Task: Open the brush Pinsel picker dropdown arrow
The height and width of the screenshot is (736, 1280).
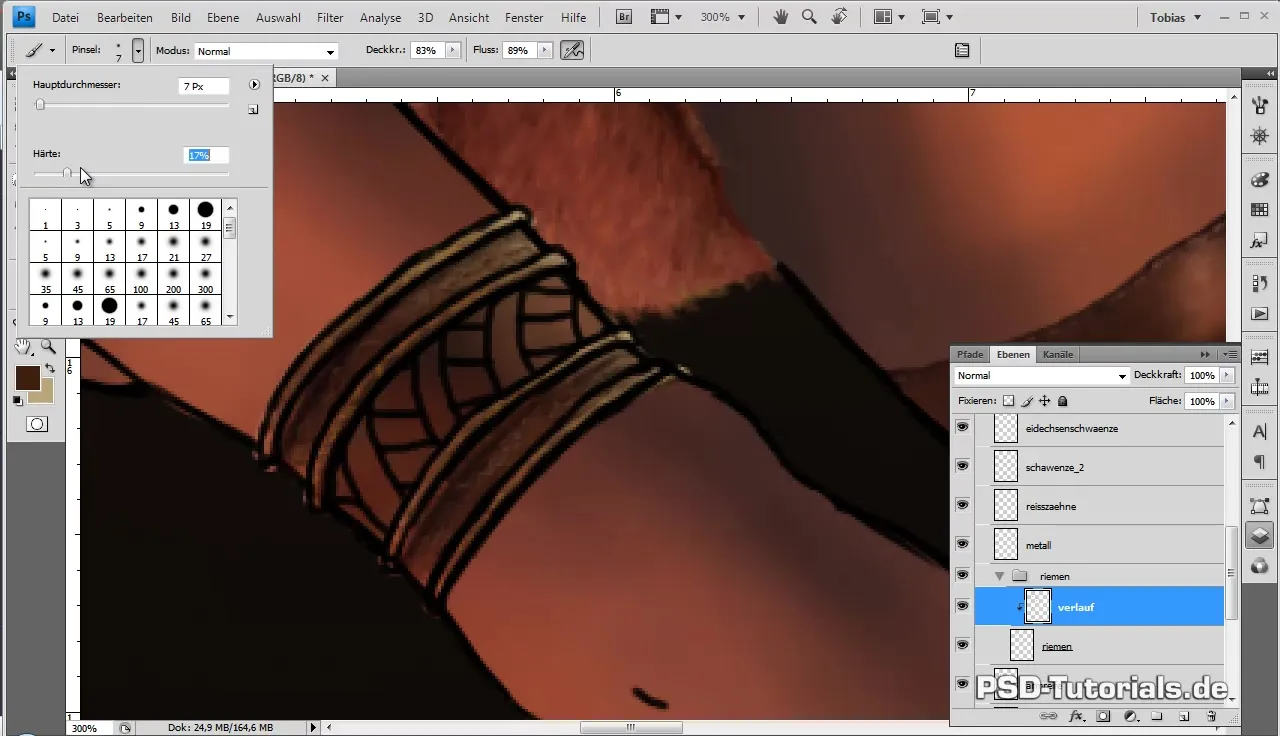Action: 138,50
